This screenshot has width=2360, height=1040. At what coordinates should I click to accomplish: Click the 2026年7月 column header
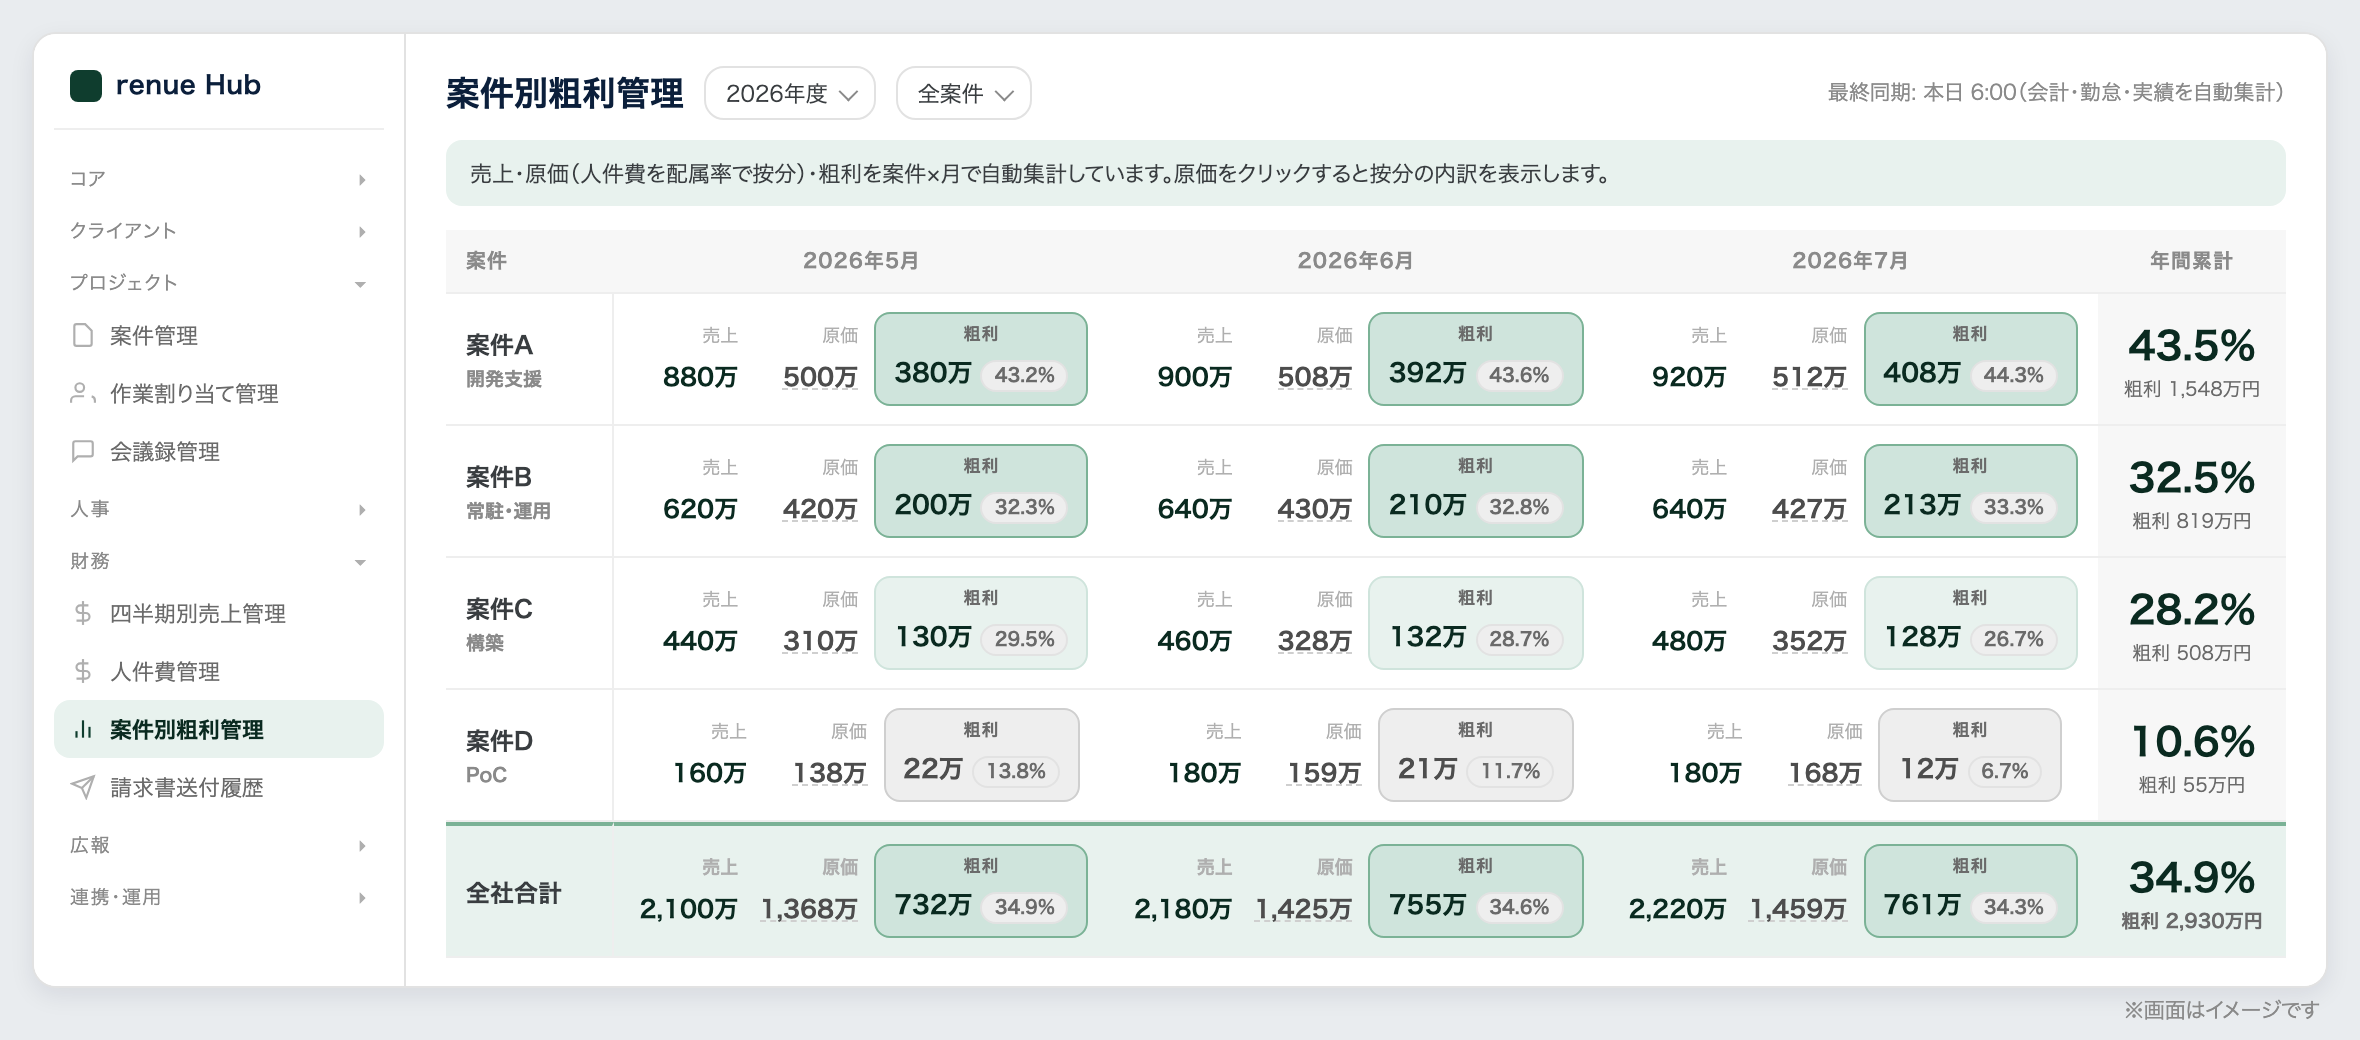[1850, 261]
